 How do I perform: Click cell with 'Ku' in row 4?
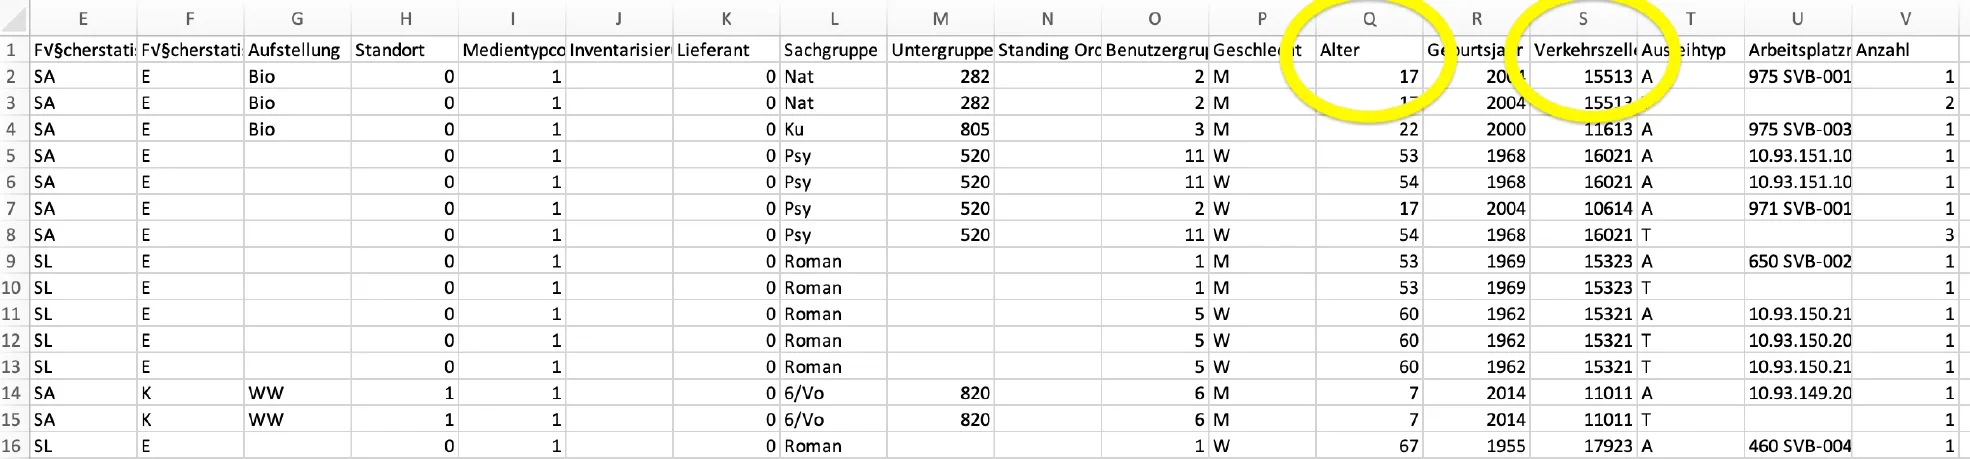coord(834,129)
